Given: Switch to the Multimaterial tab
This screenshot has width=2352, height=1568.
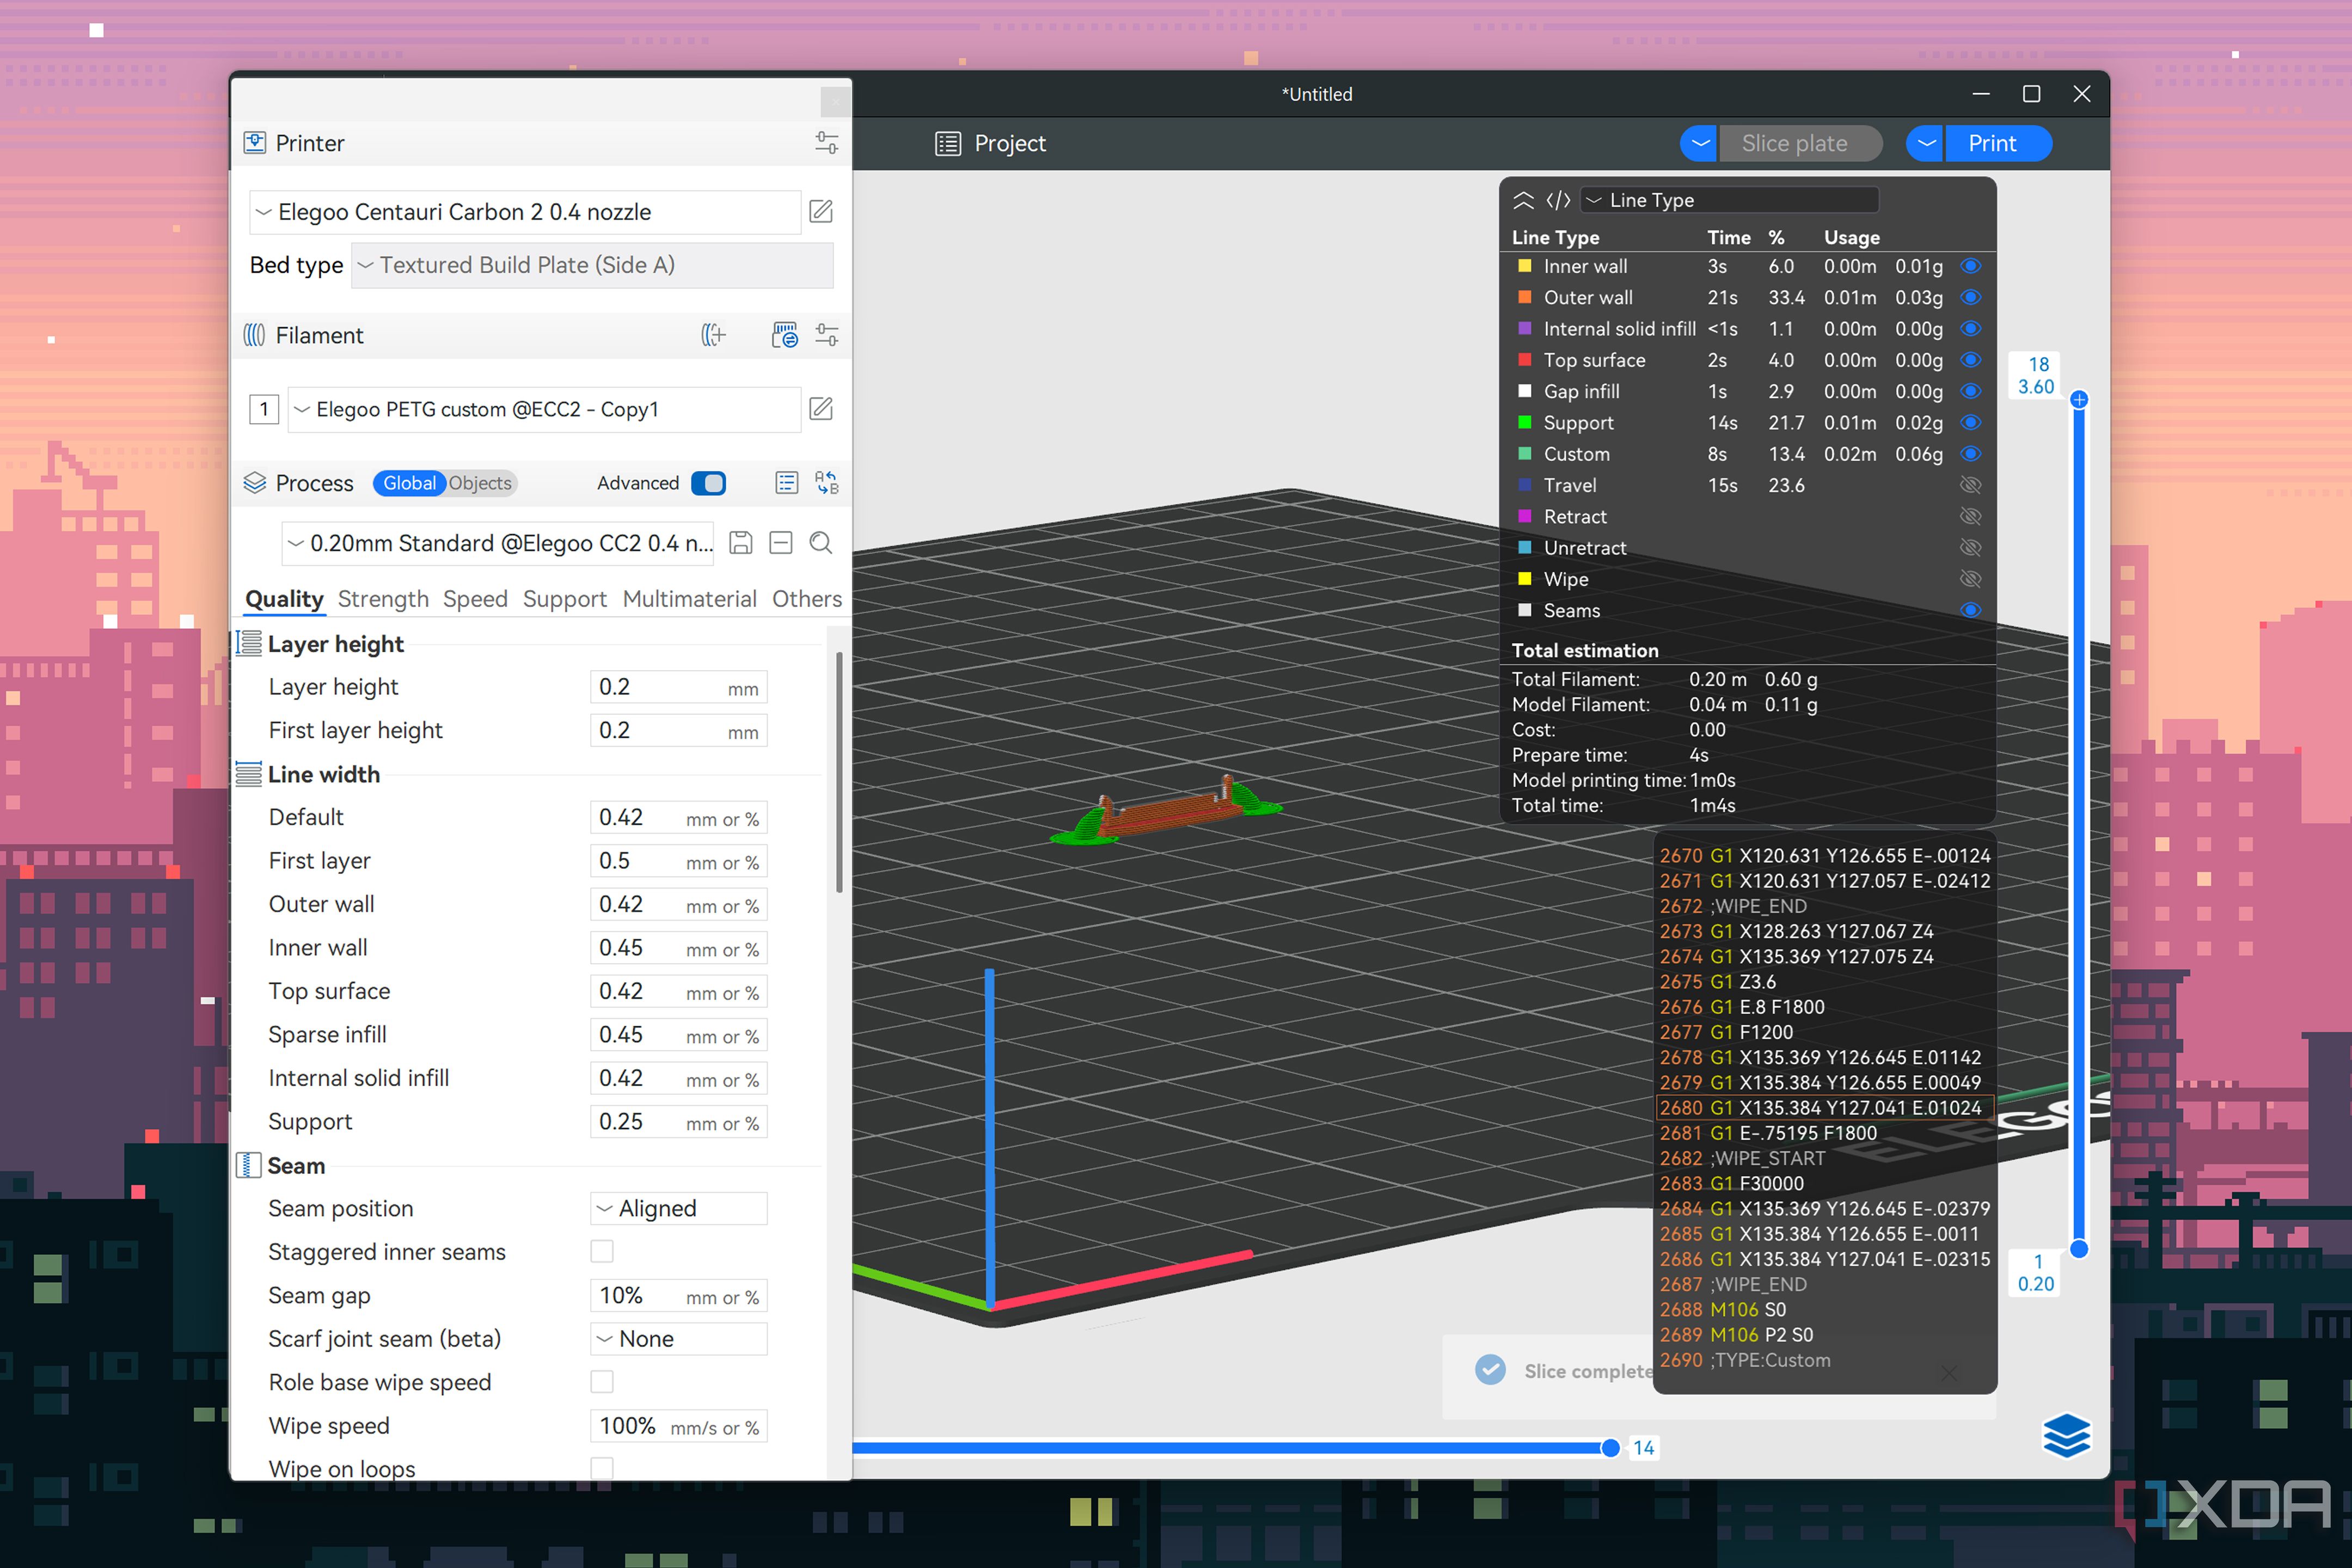Looking at the screenshot, I should (x=689, y=599).
